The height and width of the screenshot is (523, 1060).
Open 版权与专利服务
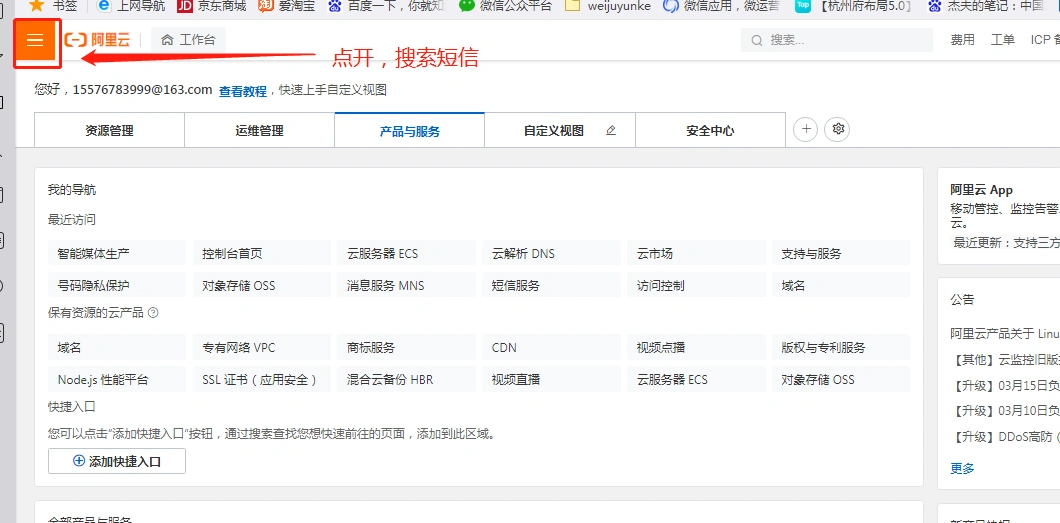[x=841, y=347]
